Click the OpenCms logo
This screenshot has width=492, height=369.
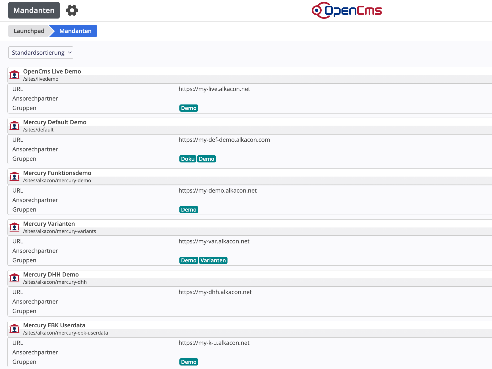(347, 10)
